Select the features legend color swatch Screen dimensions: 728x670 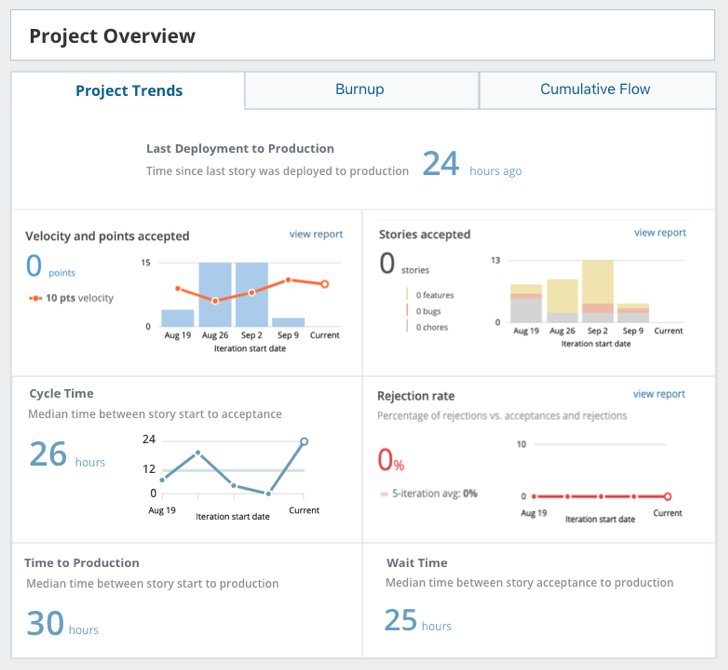click(x=408, y=295)
